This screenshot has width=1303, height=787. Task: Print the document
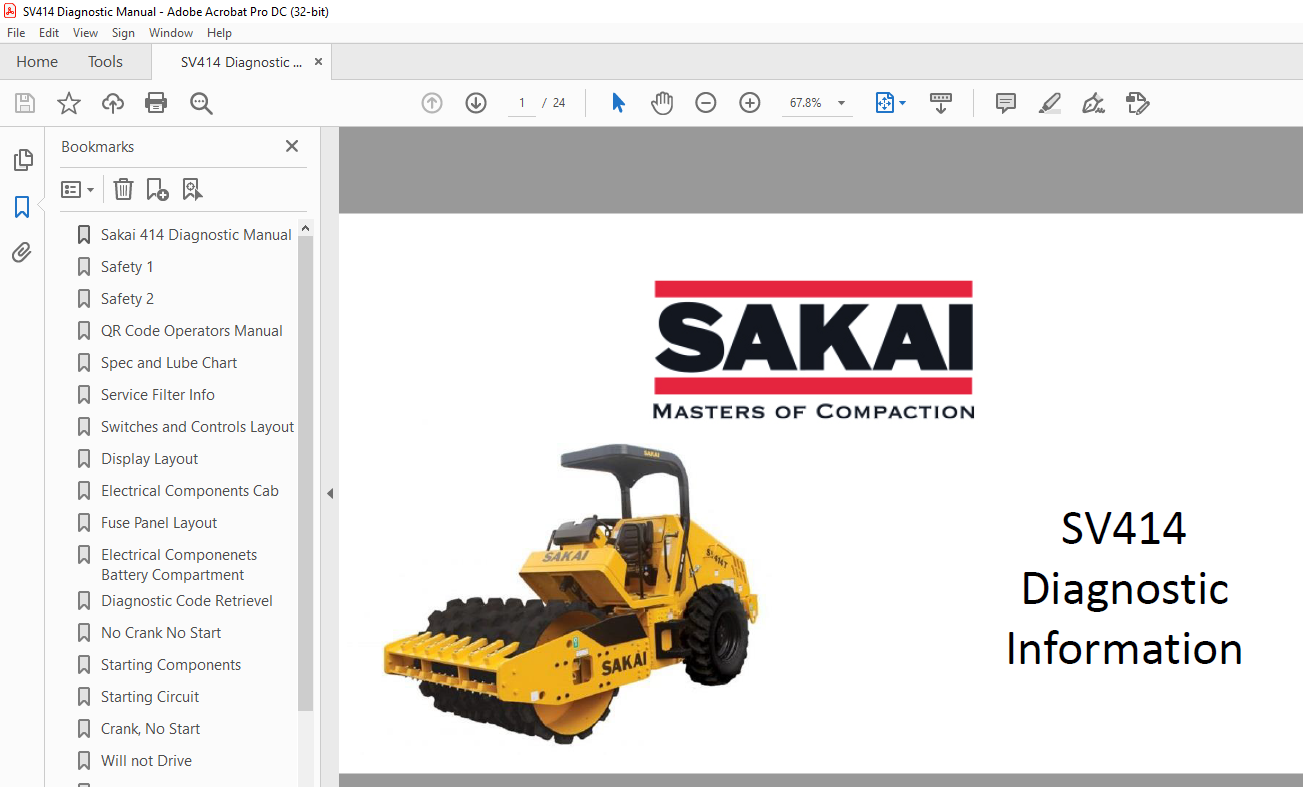pos(156,103)
